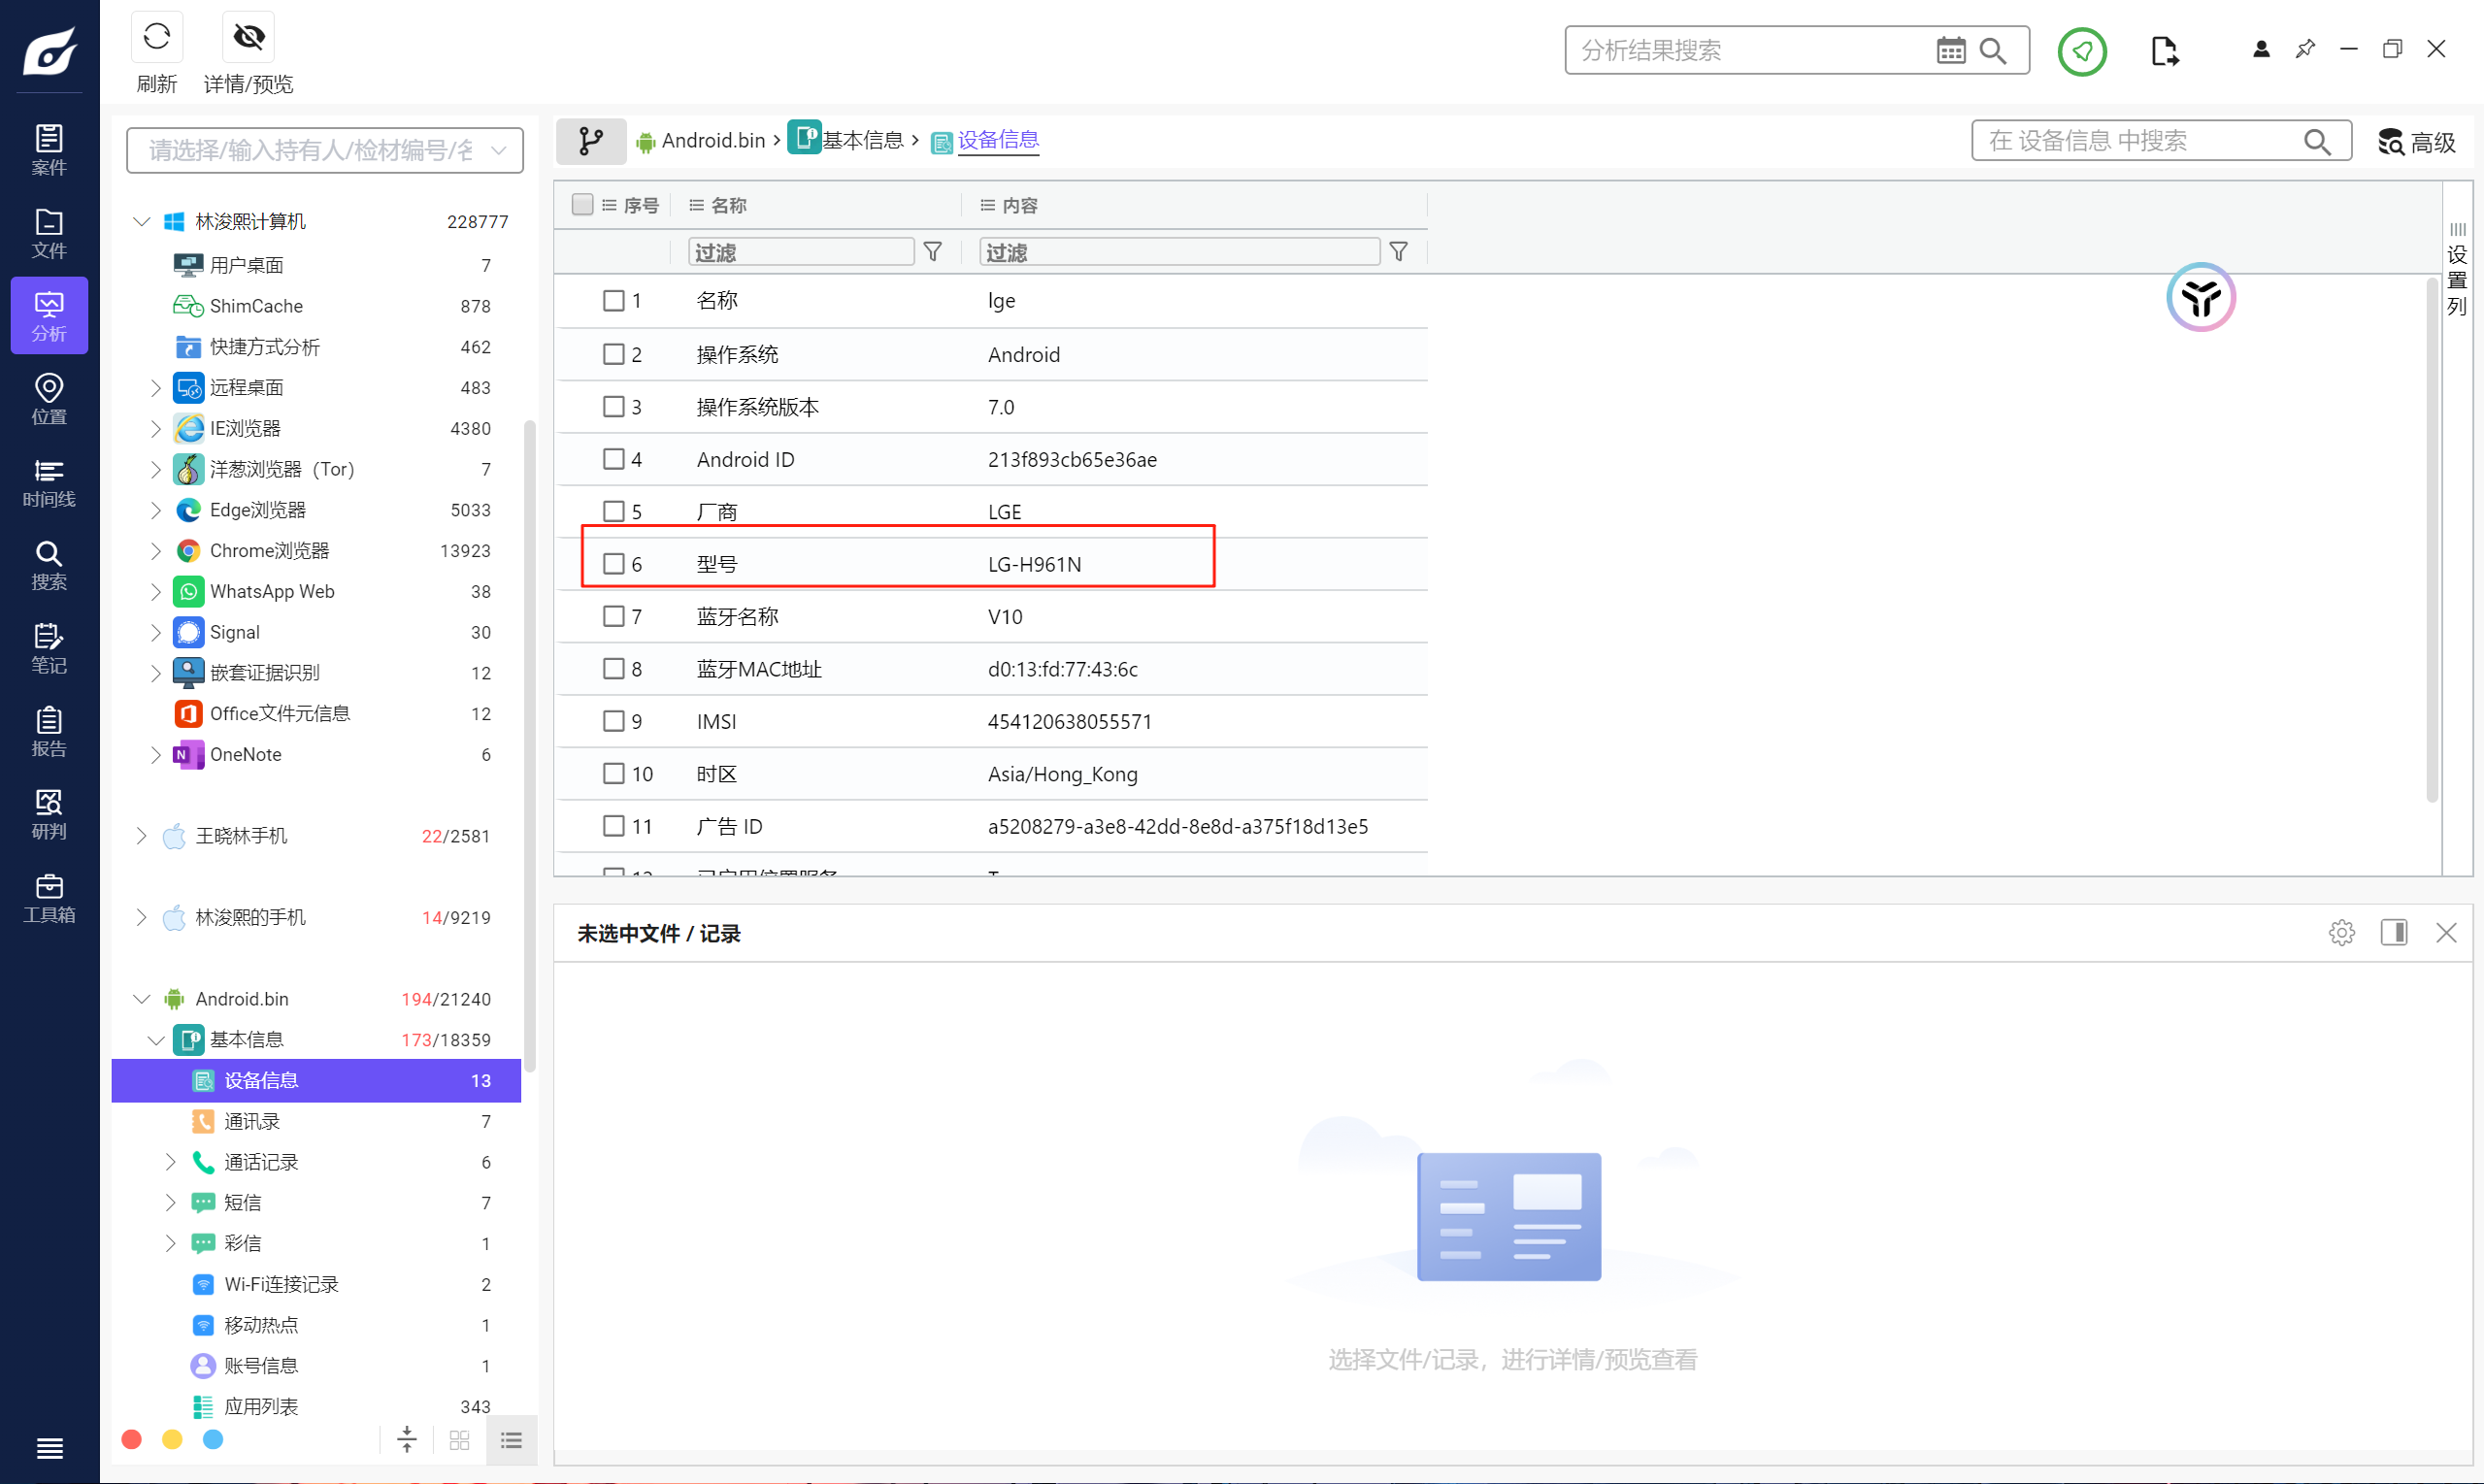Check the checkbox for row 6 型号
This screenshot has width=2484, height=1484.
613,564
